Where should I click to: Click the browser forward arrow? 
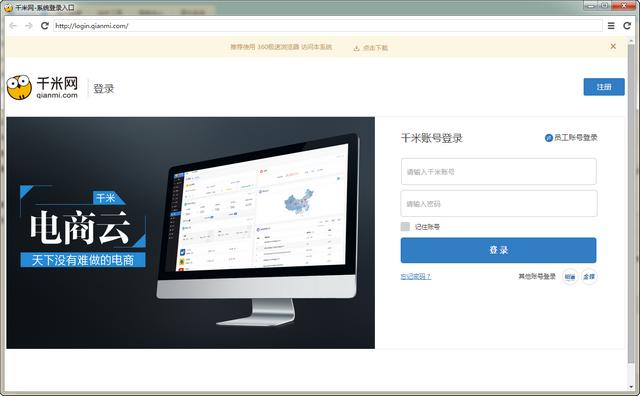(29, 26)
